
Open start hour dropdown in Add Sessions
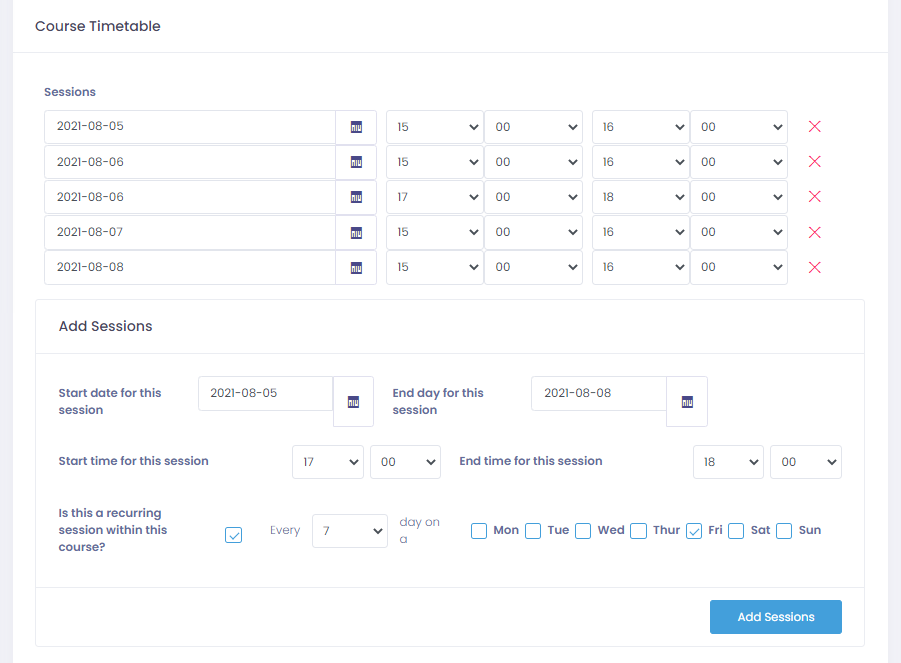(x=327, y=462)
